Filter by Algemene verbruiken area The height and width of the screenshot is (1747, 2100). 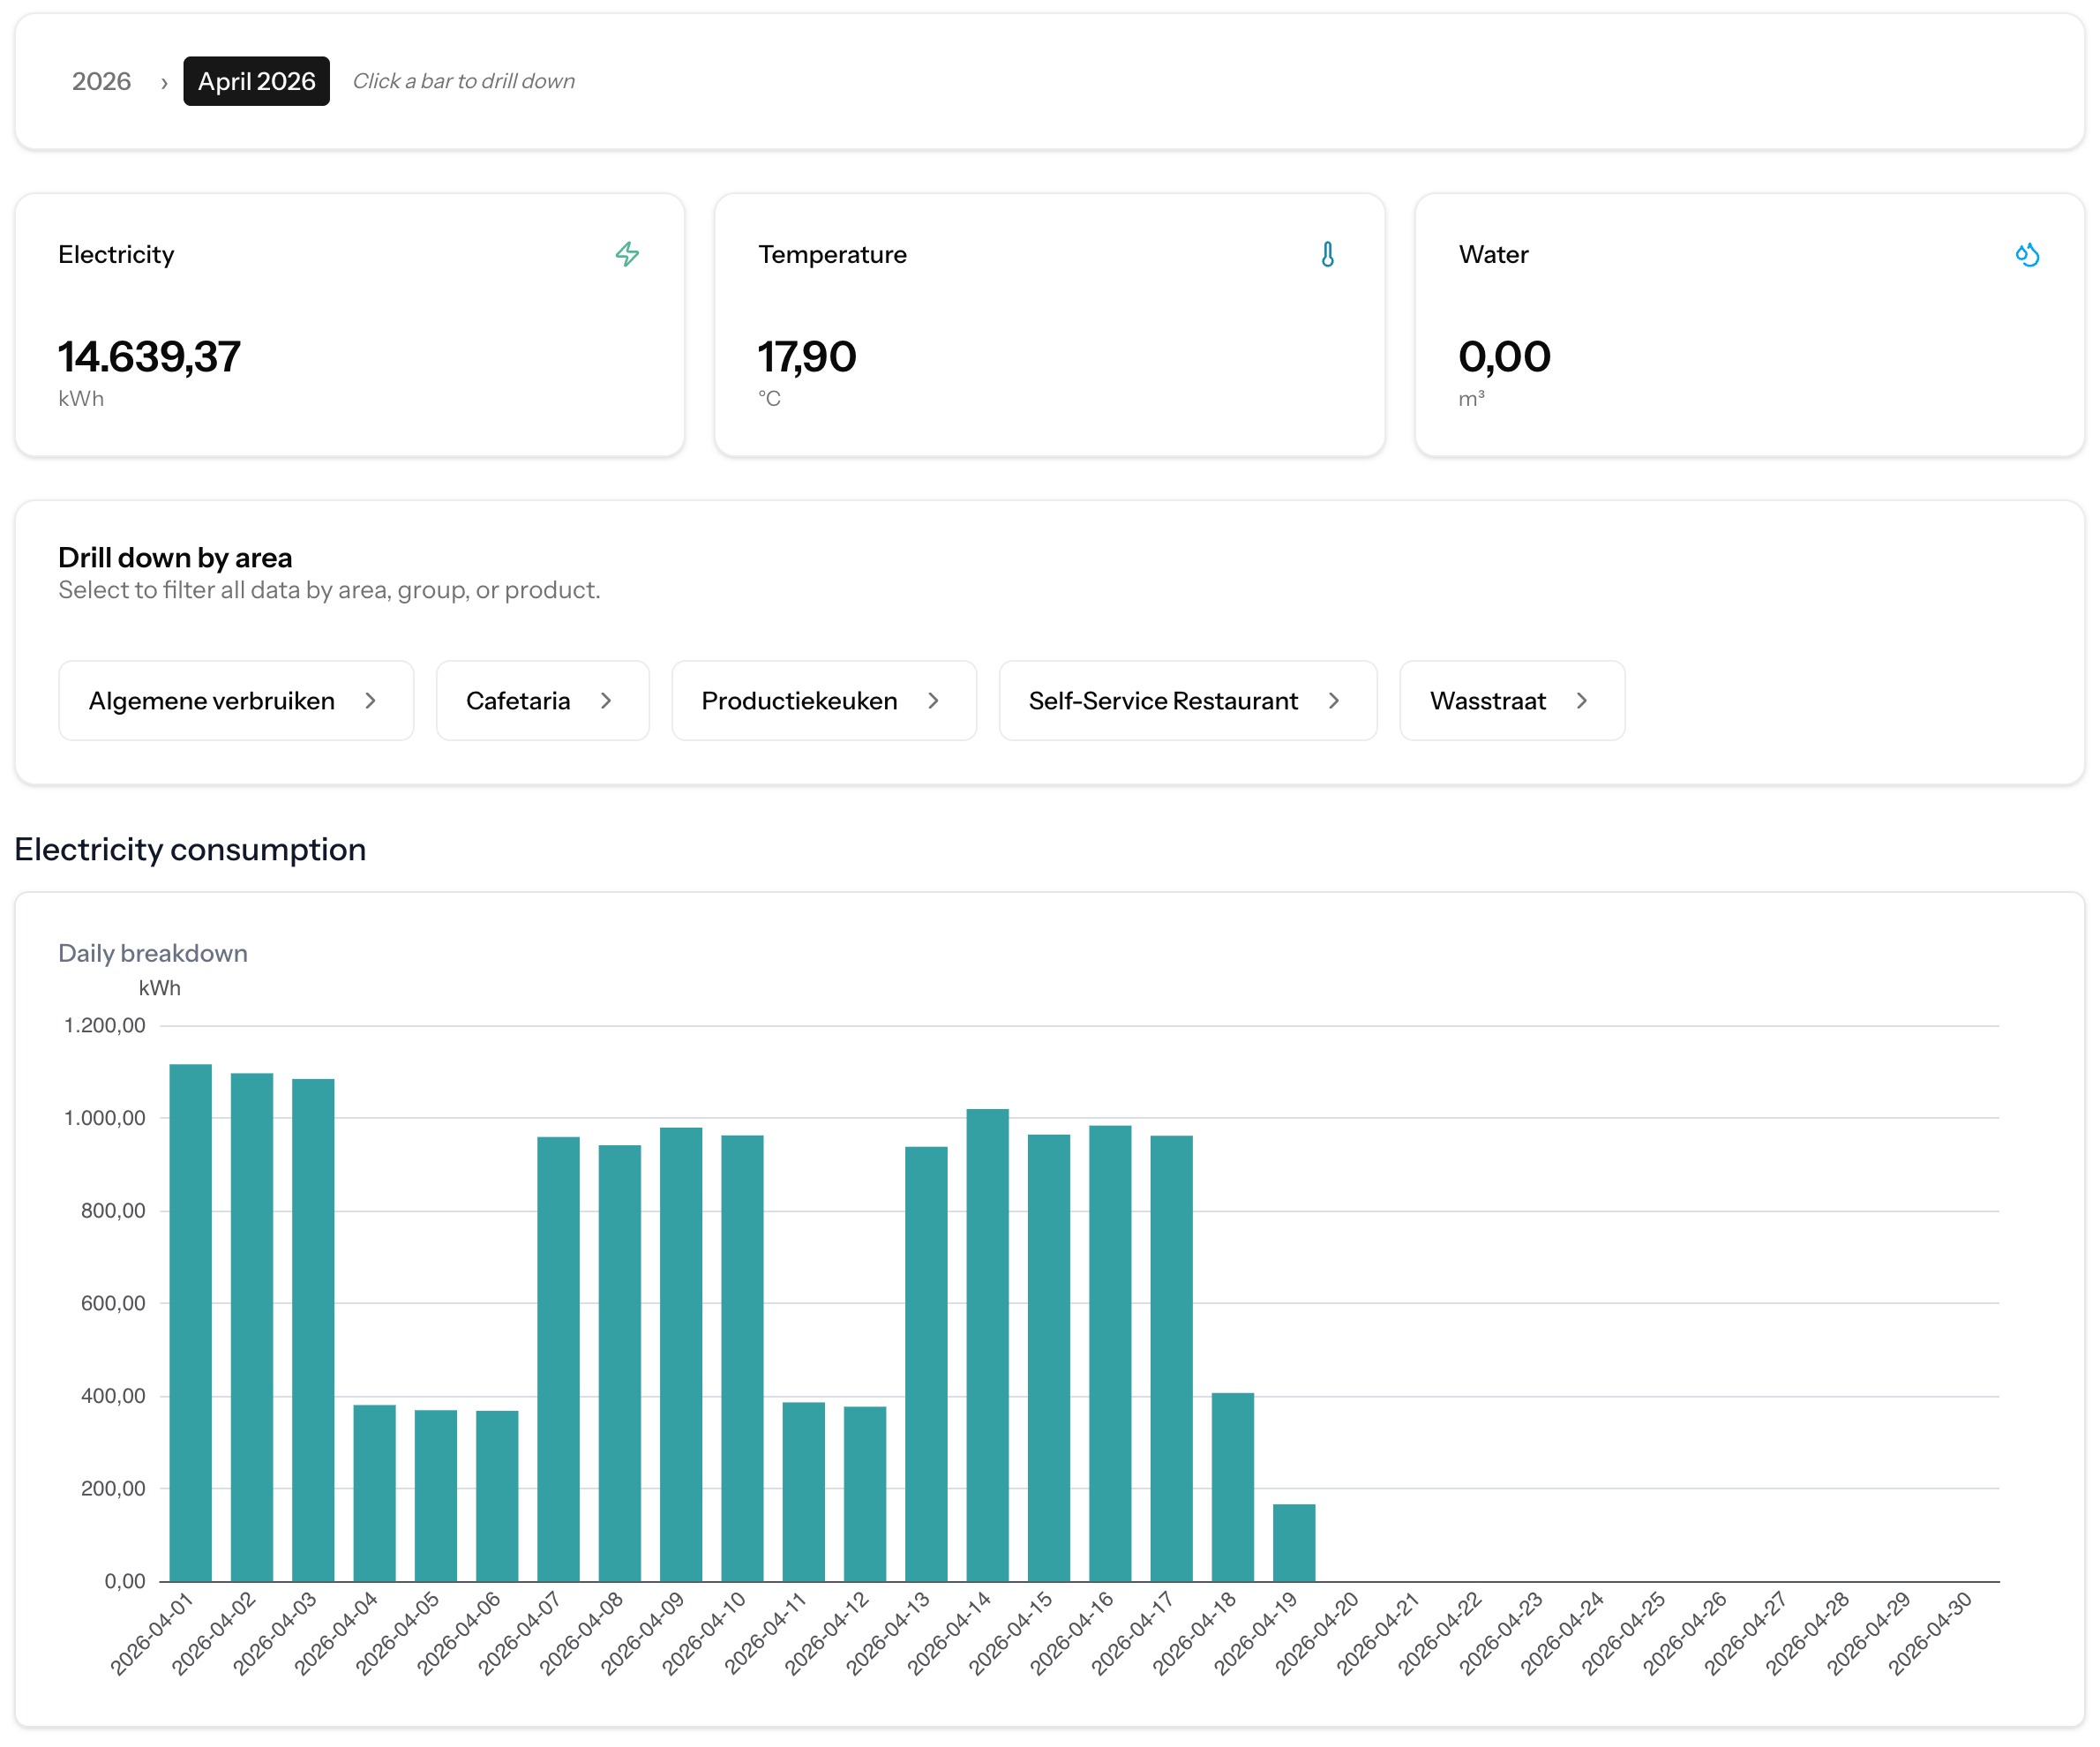pos(236,700)
